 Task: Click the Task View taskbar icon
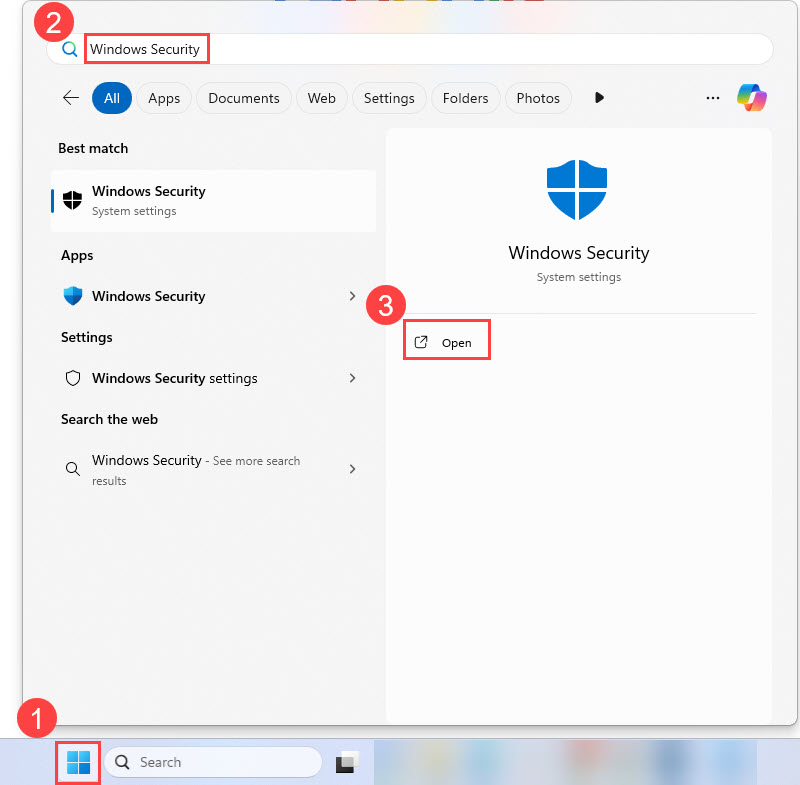coord(347,763)
